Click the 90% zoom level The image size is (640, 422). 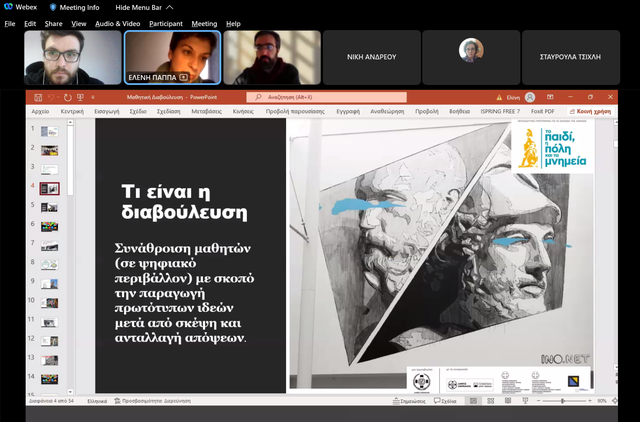pyautogui.click(x=602, y=401)
